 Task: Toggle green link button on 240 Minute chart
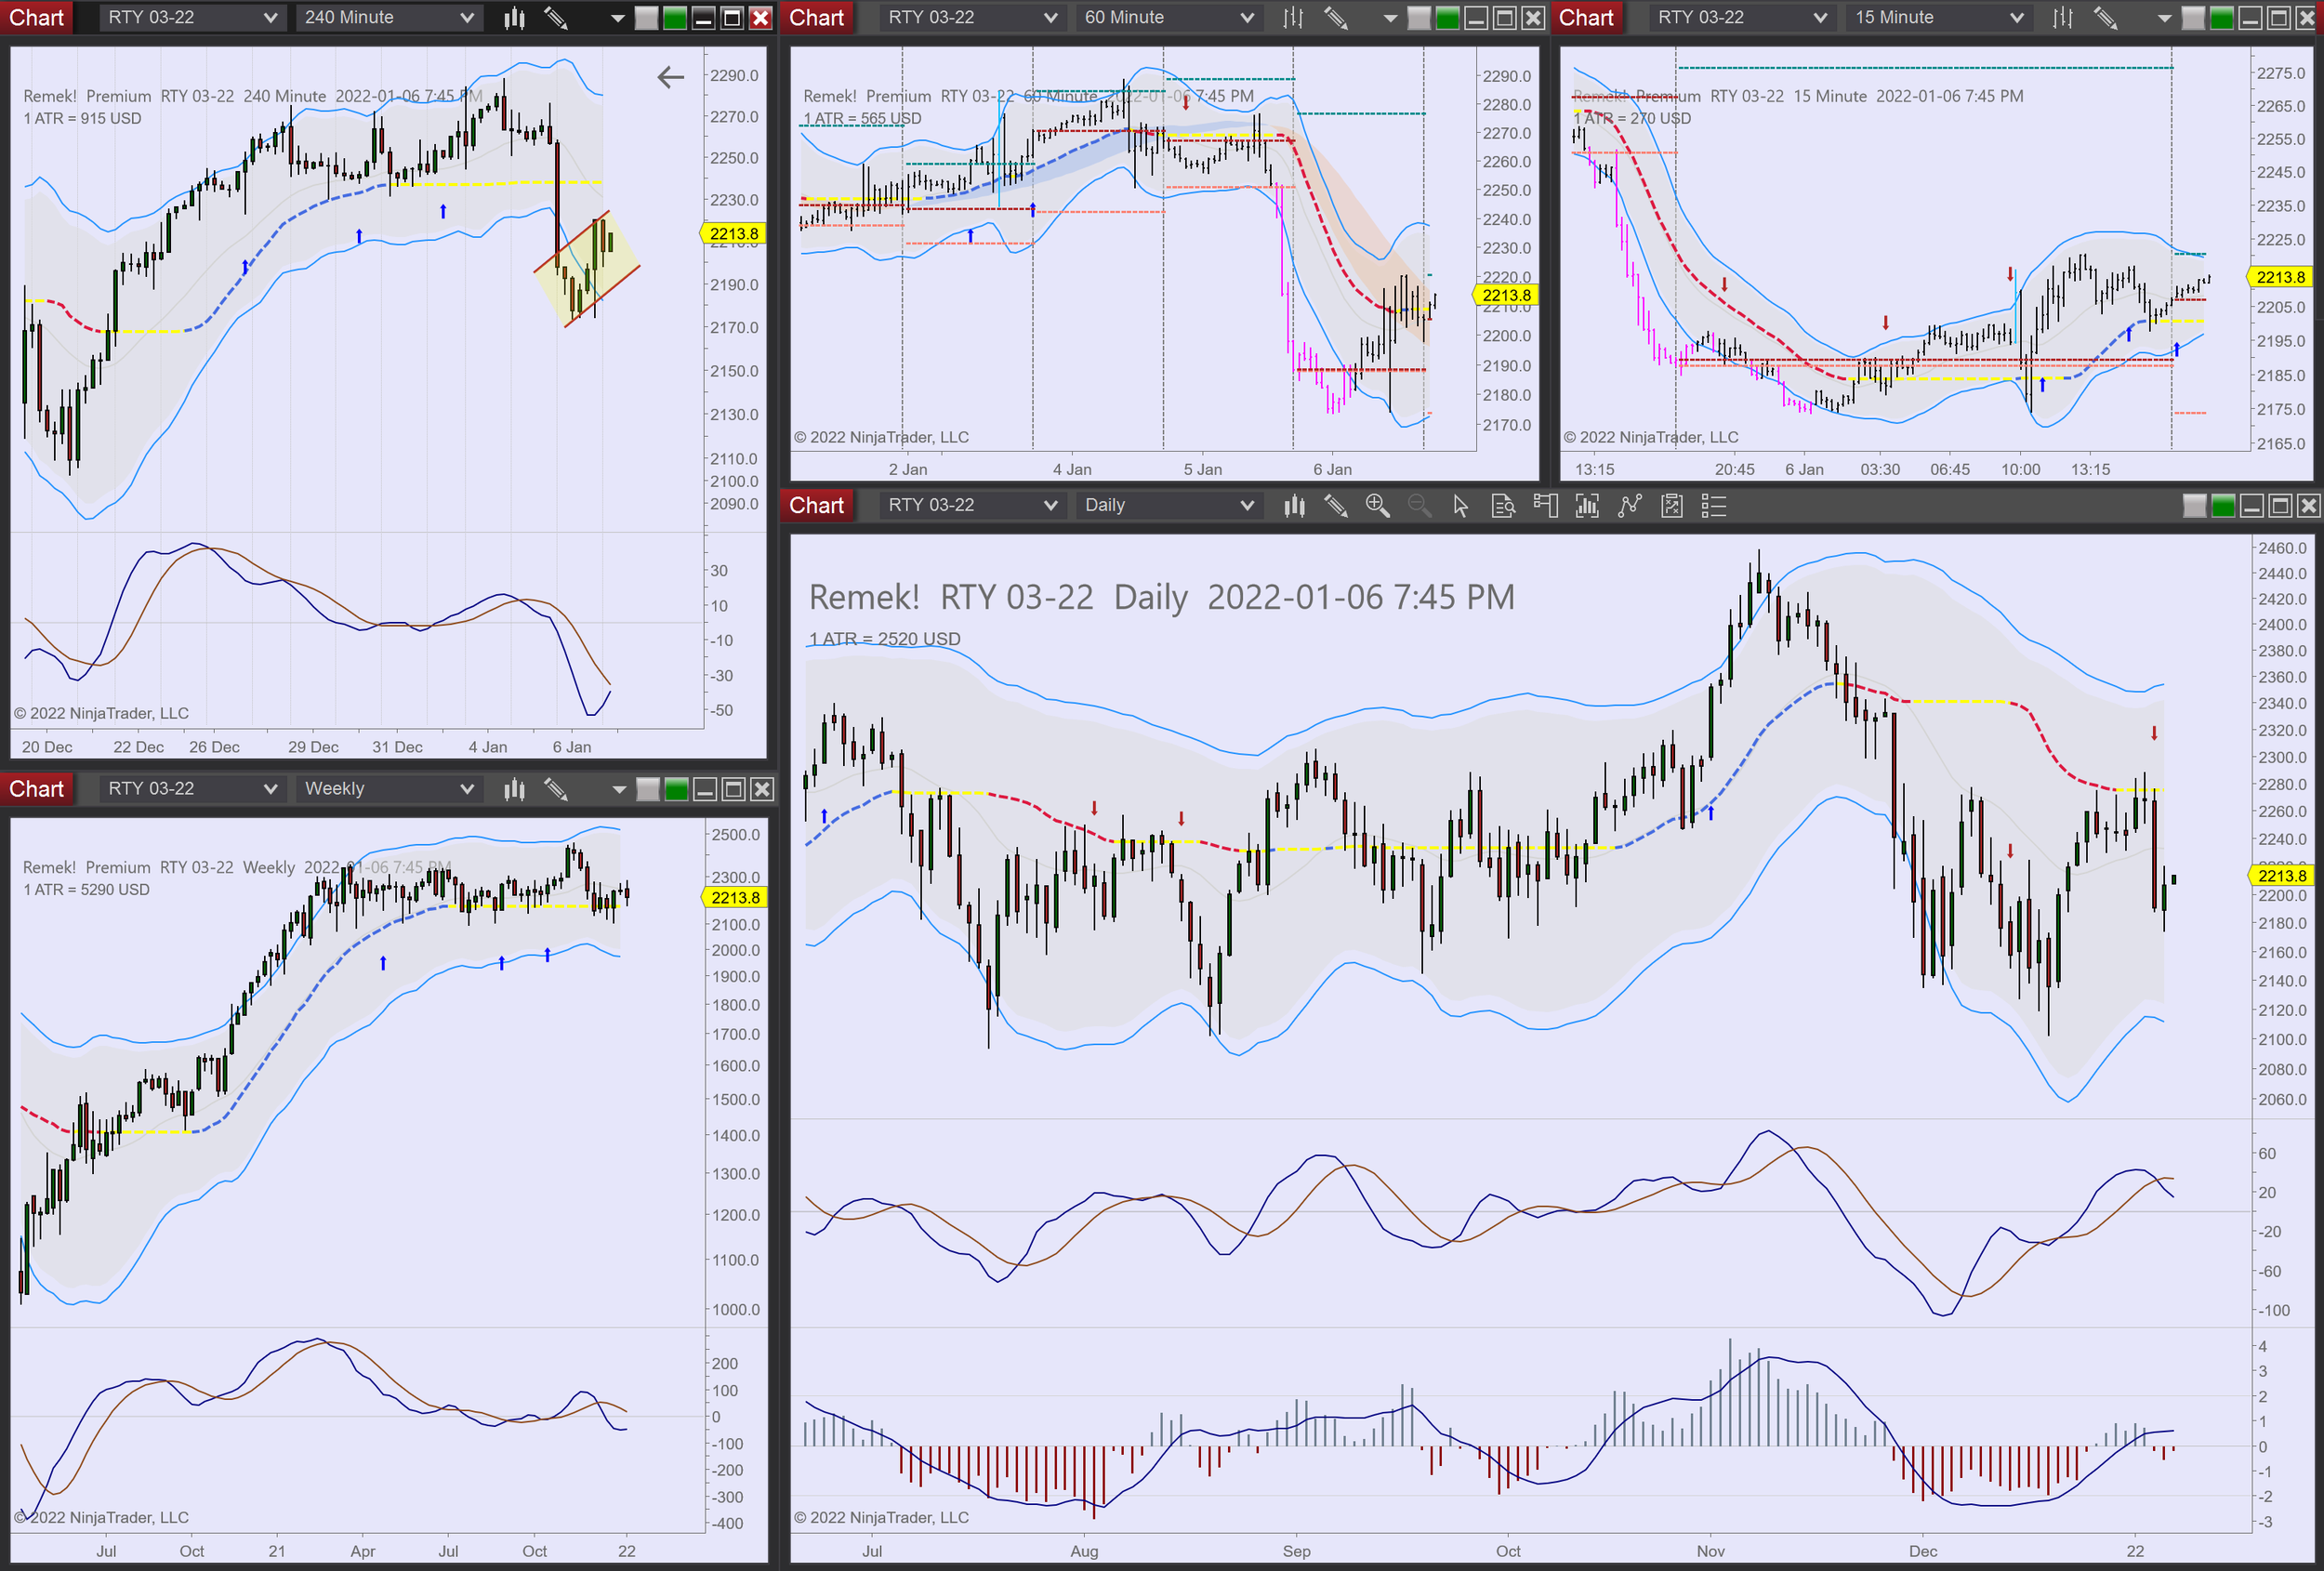pos(675,17)
